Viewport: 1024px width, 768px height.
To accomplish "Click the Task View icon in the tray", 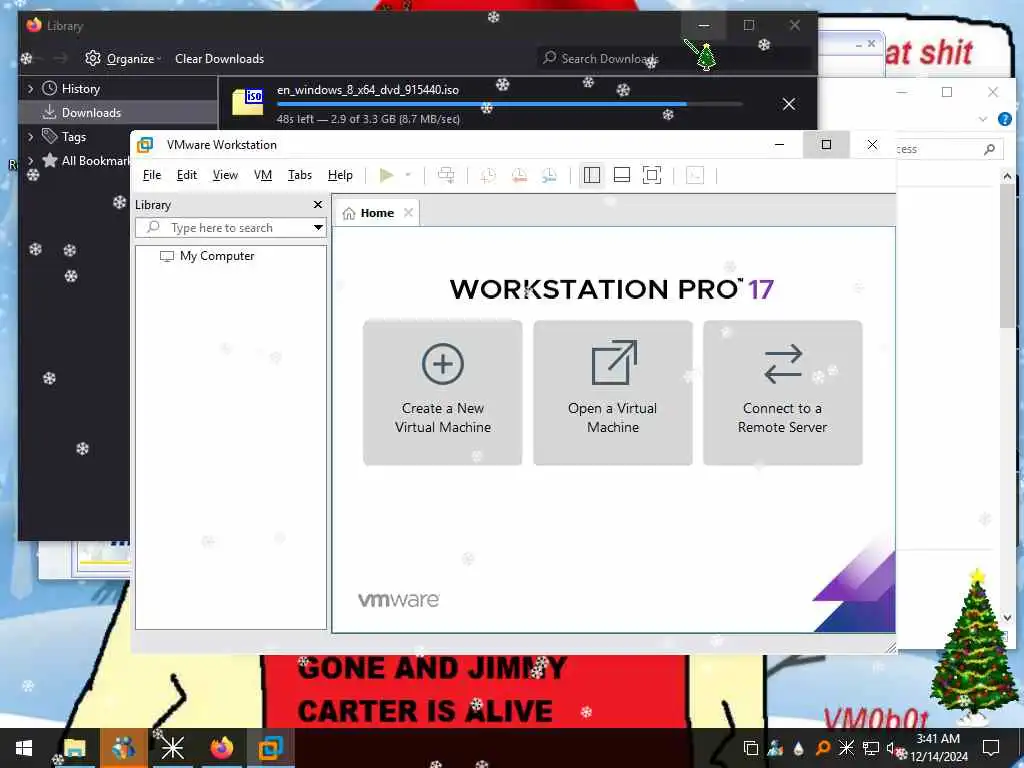I will pos(751,748).
